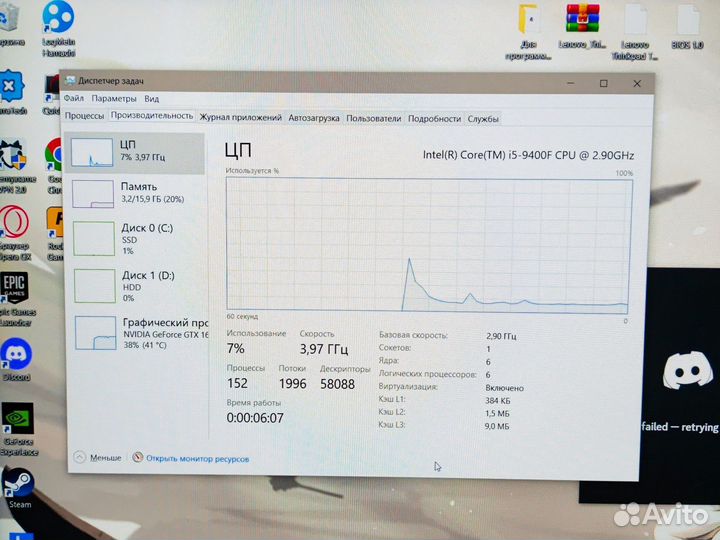
Task: Switch to the Журнал приложений tab
Action: click(241, 118)
